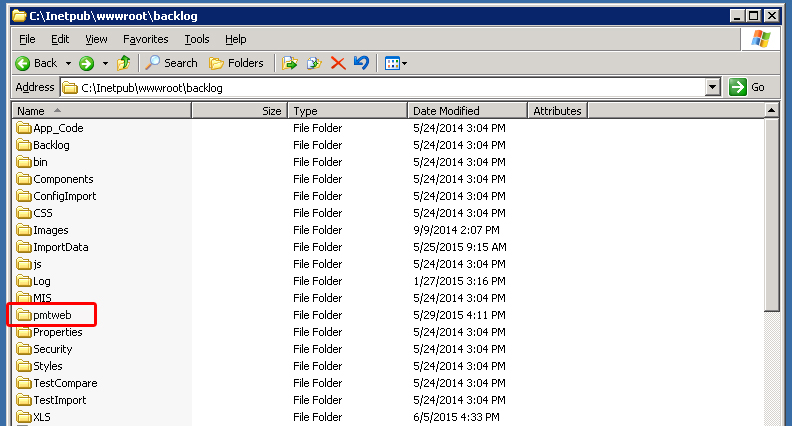Viewport: 792px width, 426px height.
Task: Click the Security folder name
Action: coord(53,349)
